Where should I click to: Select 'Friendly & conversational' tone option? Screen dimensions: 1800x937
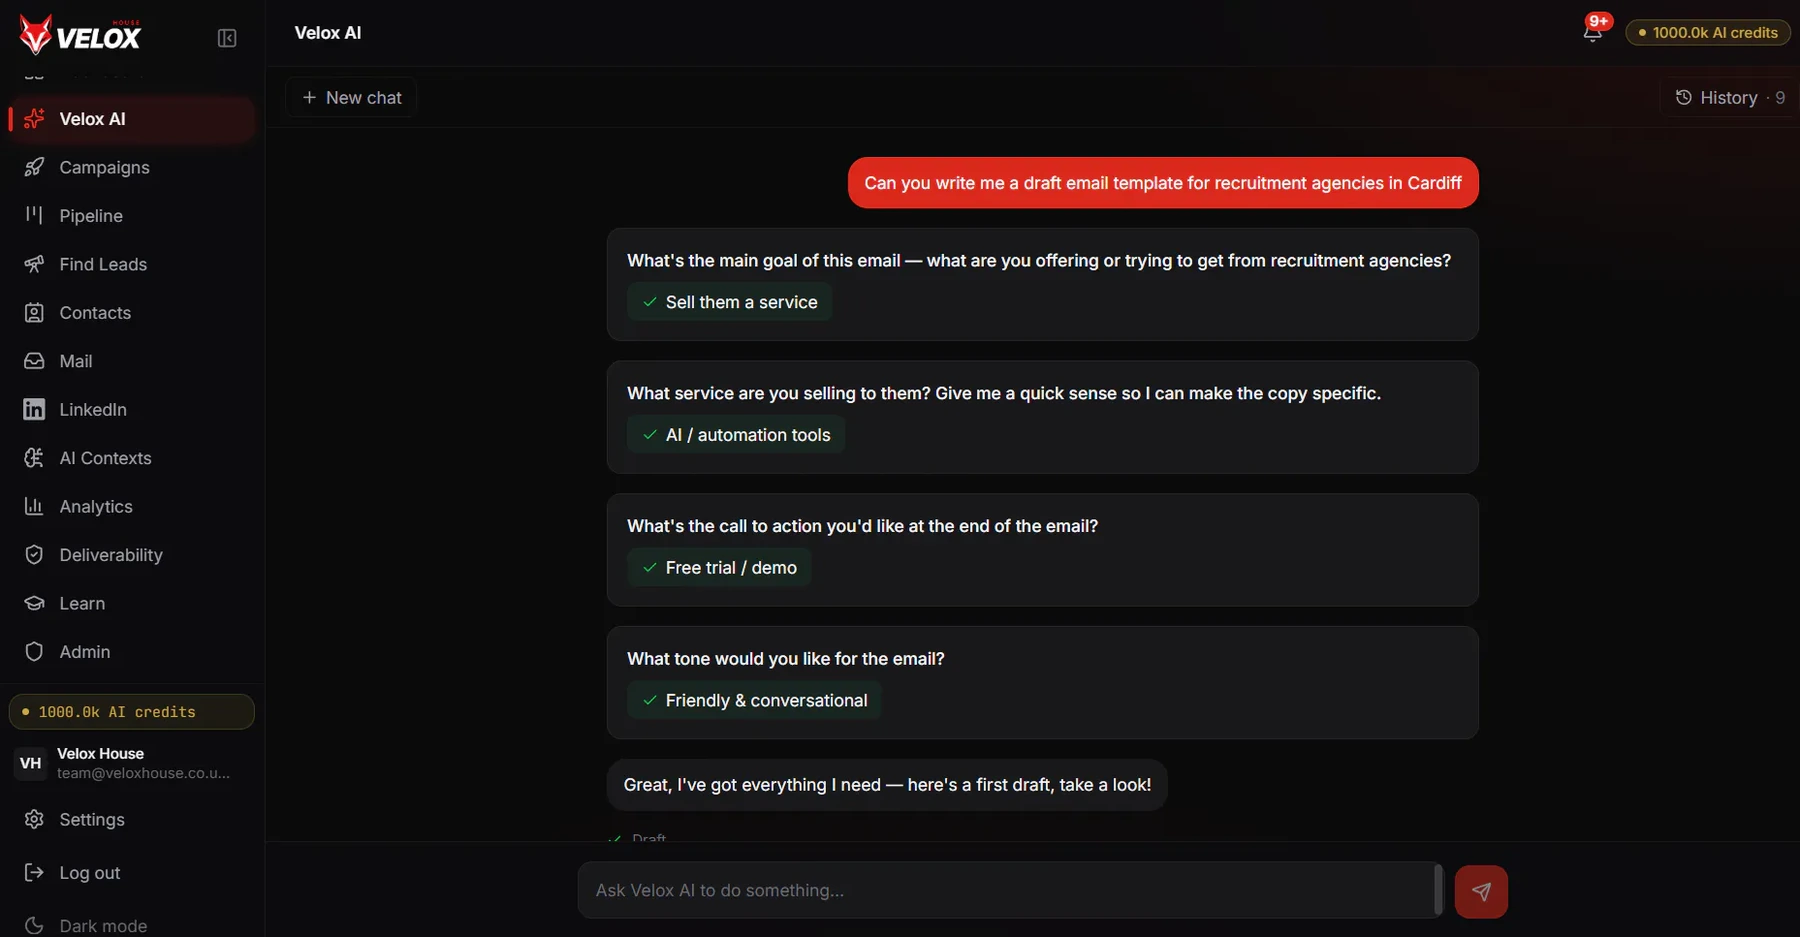(755, 700)
